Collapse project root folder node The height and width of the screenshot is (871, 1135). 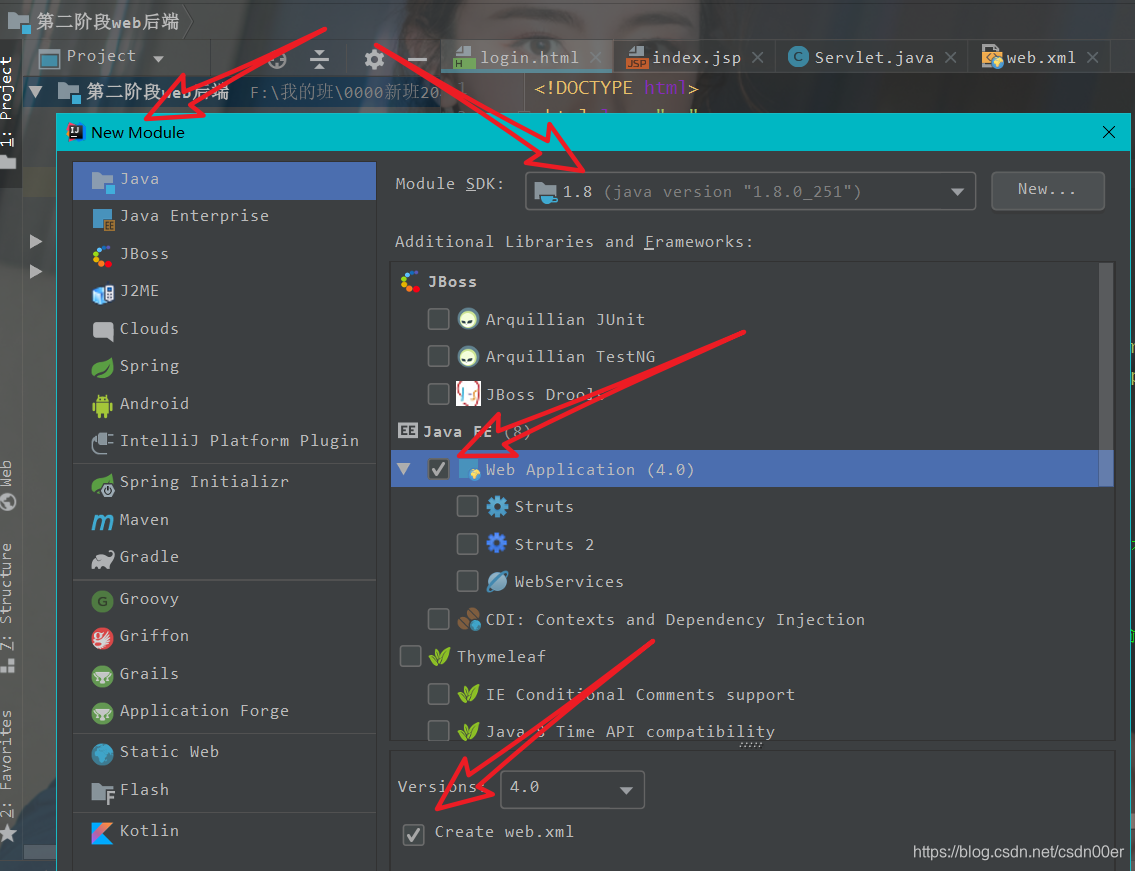click(35, 92)
